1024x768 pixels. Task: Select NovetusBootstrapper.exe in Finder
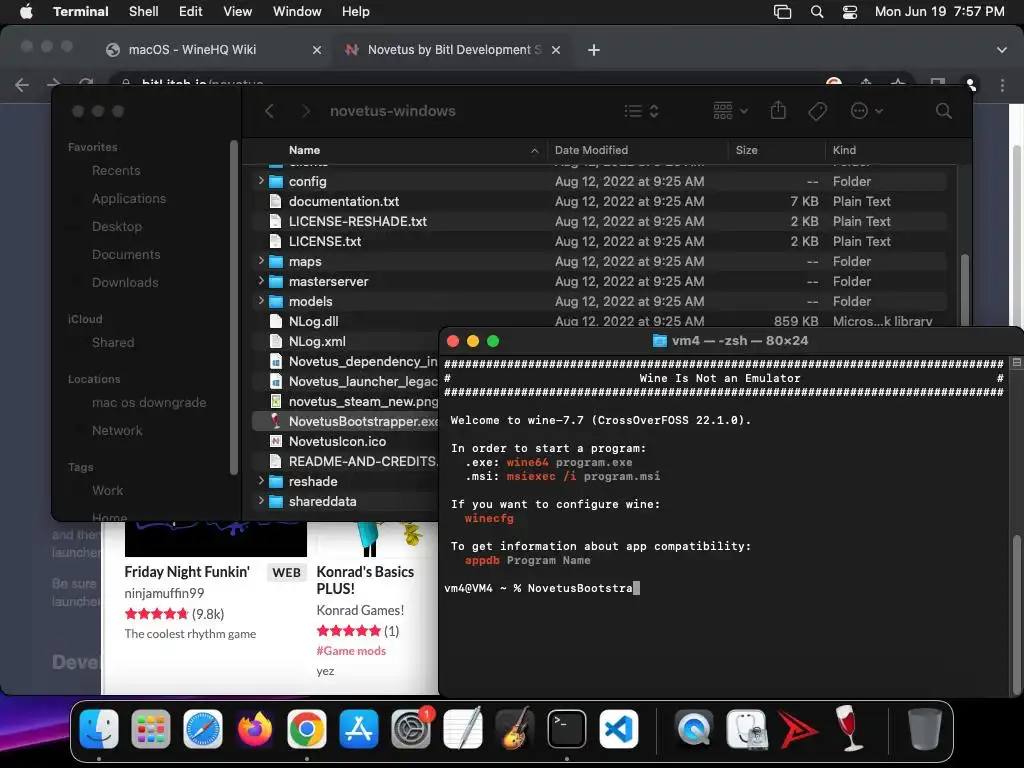[x=363, y=421]
